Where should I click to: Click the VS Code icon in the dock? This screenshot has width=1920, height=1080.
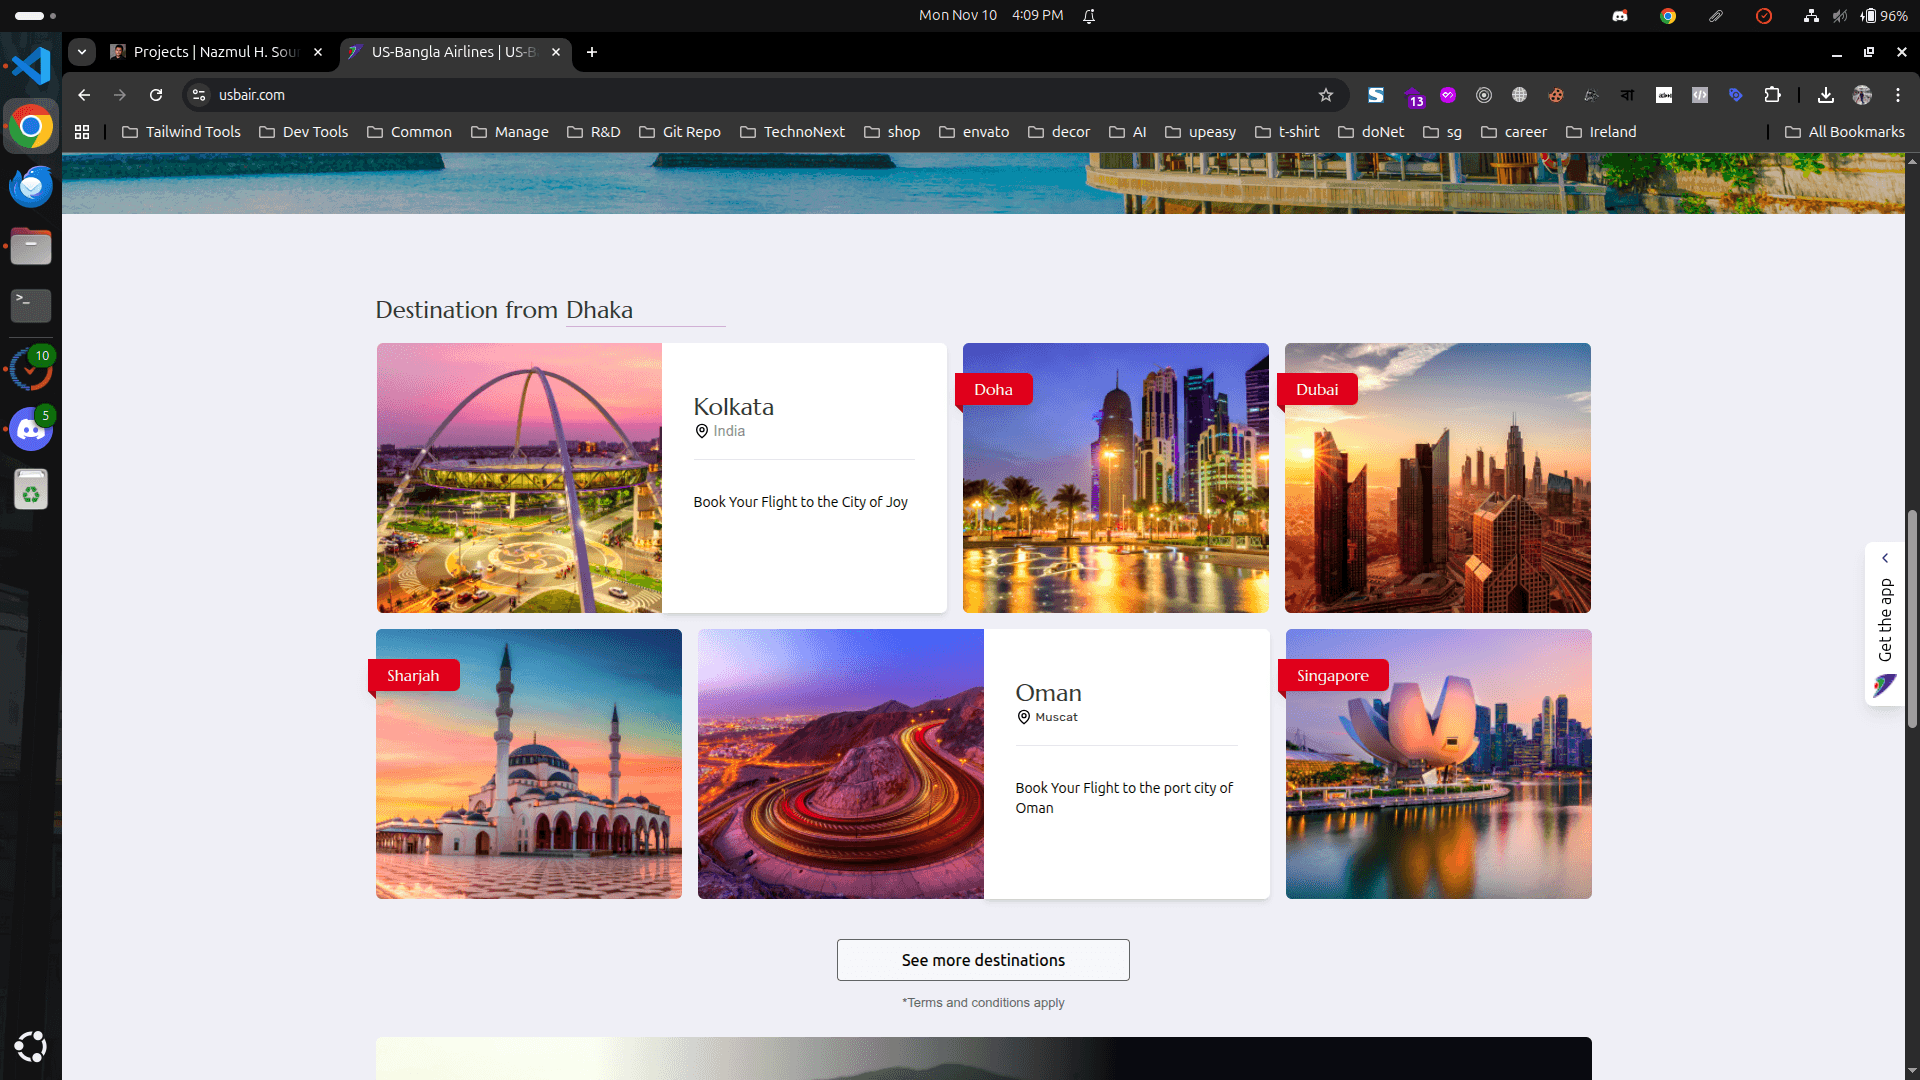[x=30, y=65]
